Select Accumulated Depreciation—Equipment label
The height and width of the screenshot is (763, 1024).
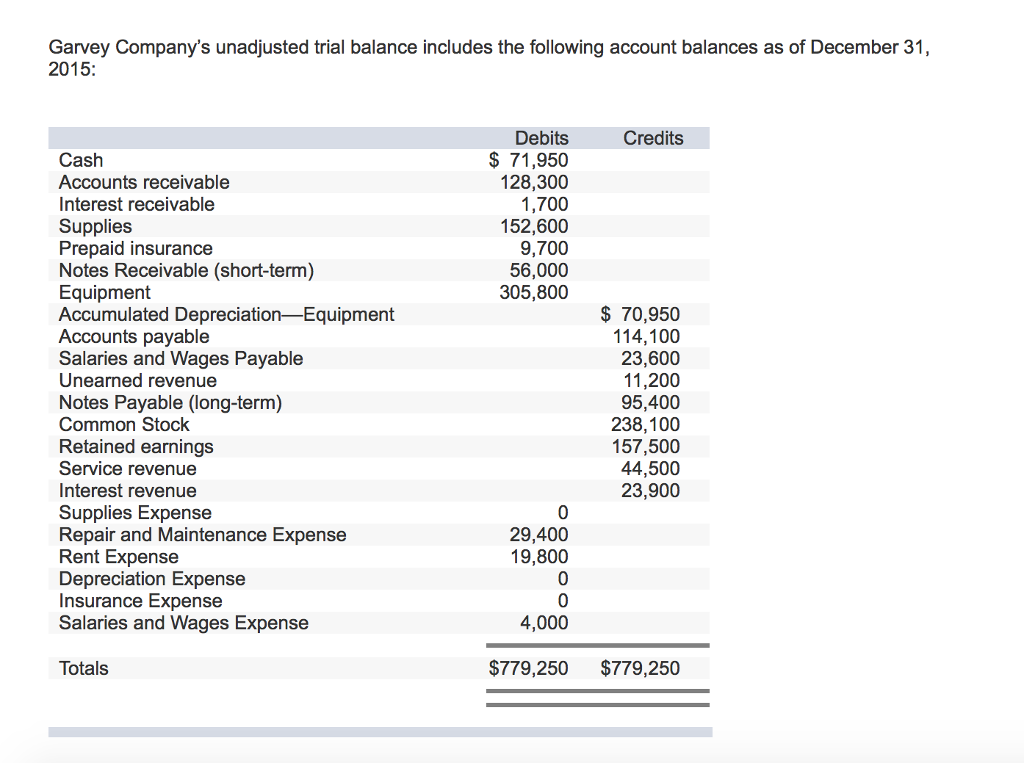click(x=227, y=315)
